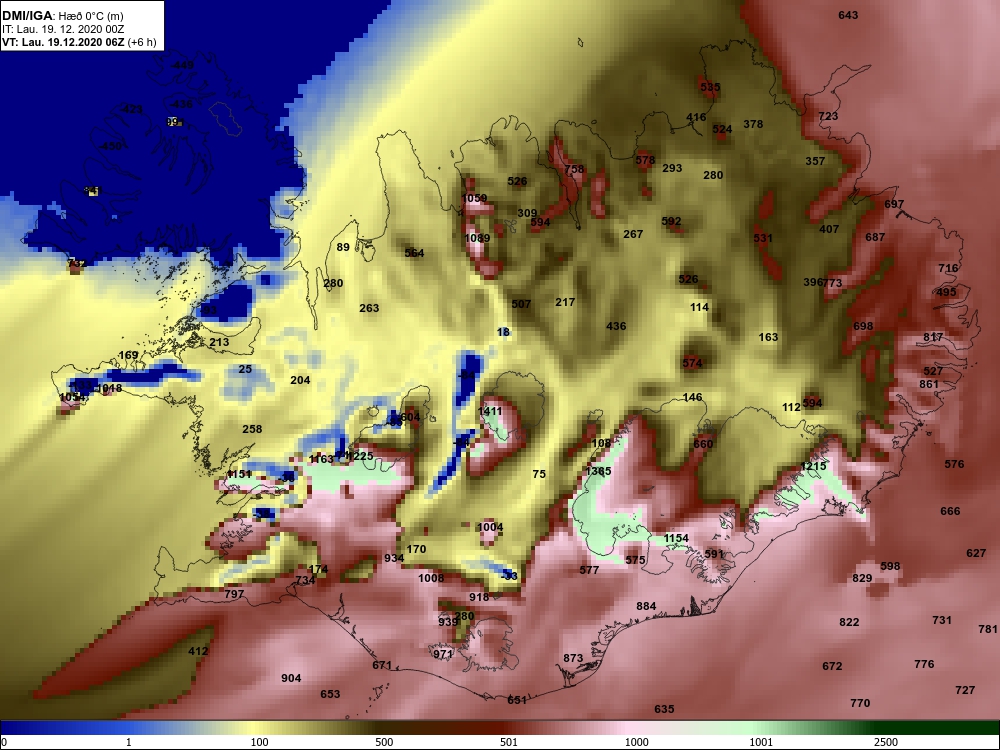The width and height of the screenshot is (1000, 750).
Task: Click the map value 163
Action: click(768, 337)
